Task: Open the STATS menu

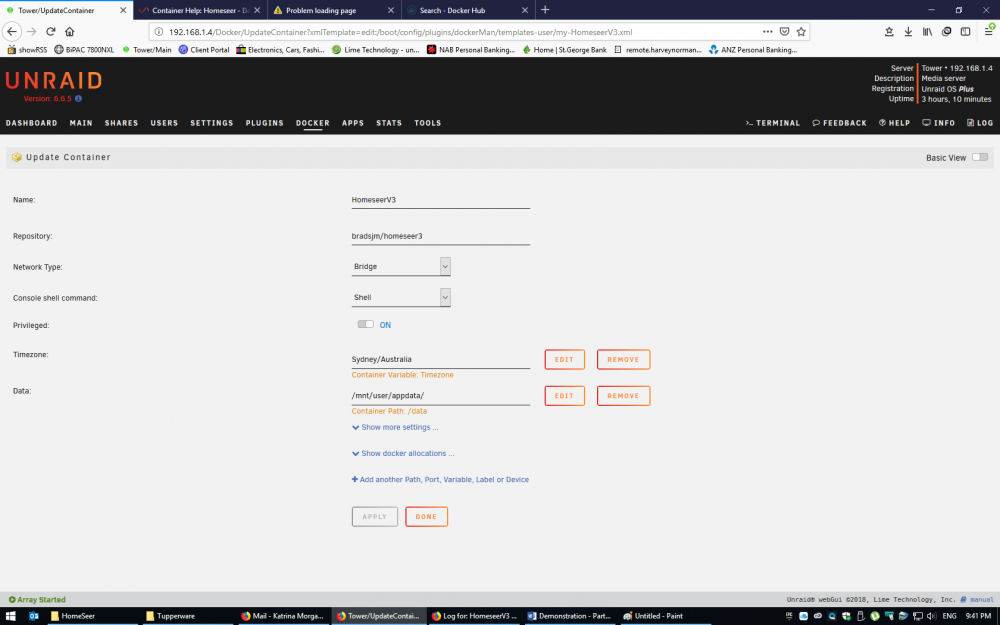Action: point(389,122)
